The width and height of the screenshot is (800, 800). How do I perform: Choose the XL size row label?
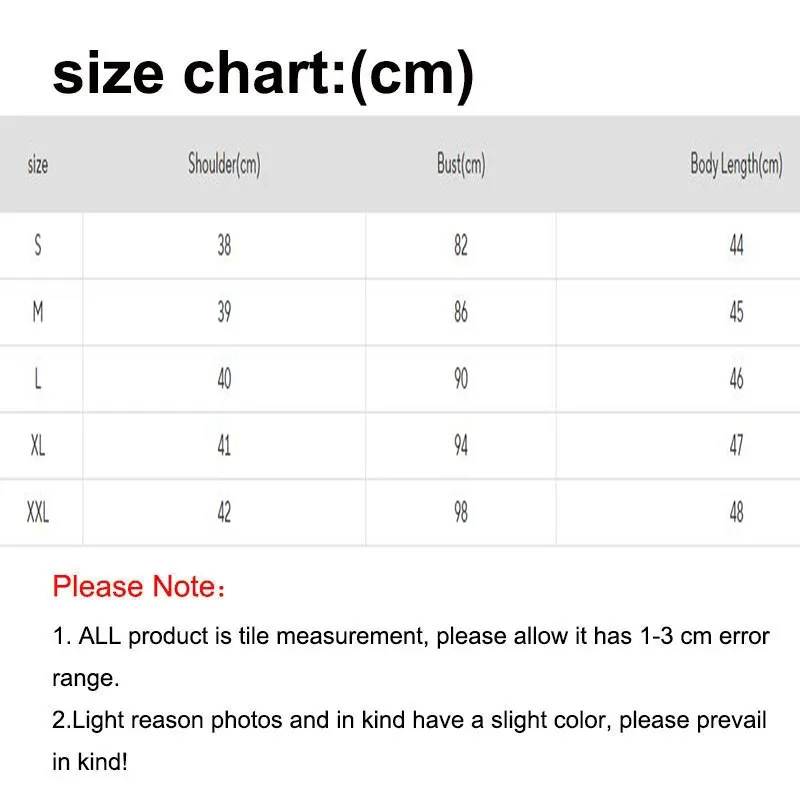tap(38, 446)
